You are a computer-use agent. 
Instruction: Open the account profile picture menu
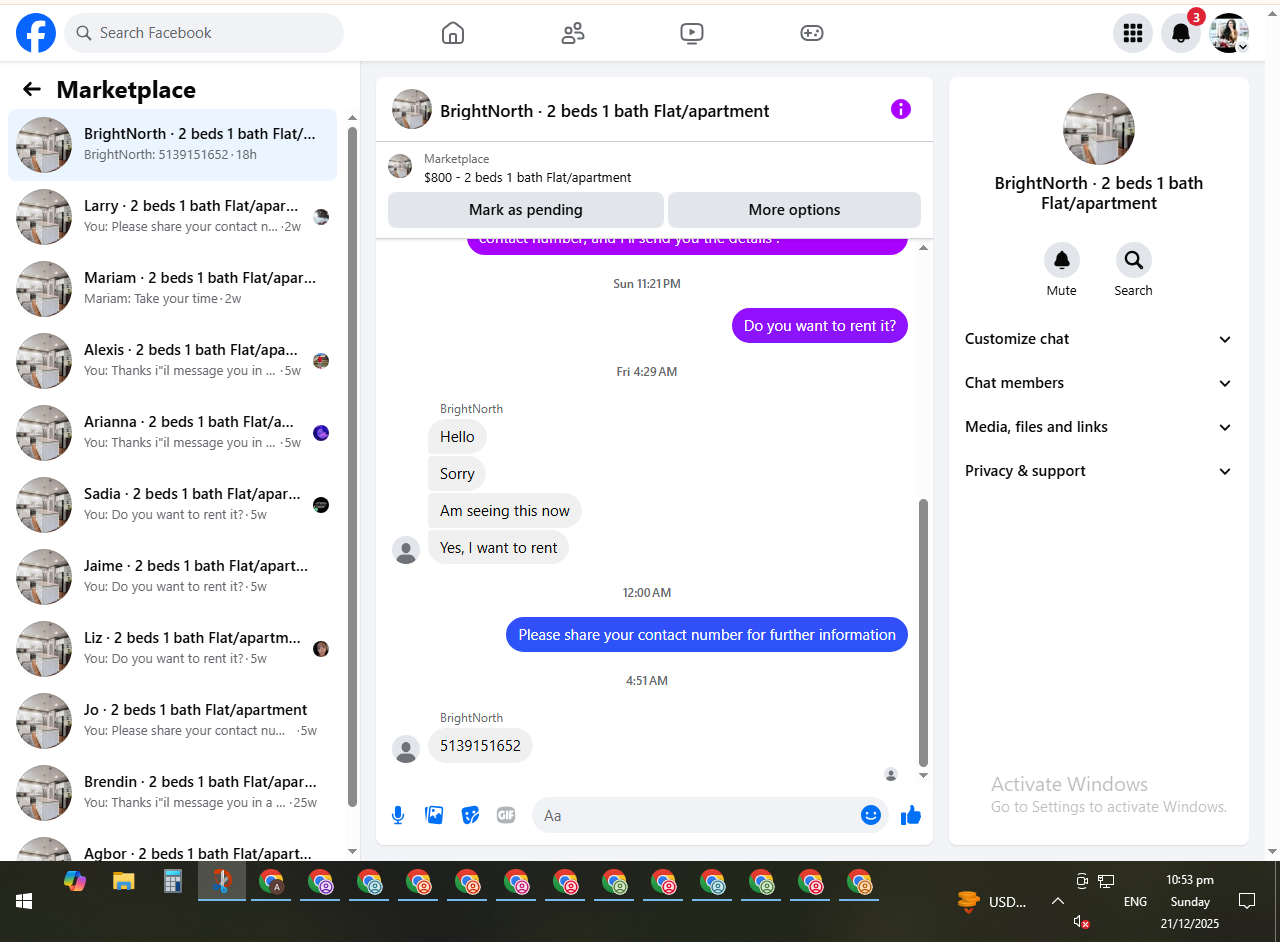point(1229,33)
